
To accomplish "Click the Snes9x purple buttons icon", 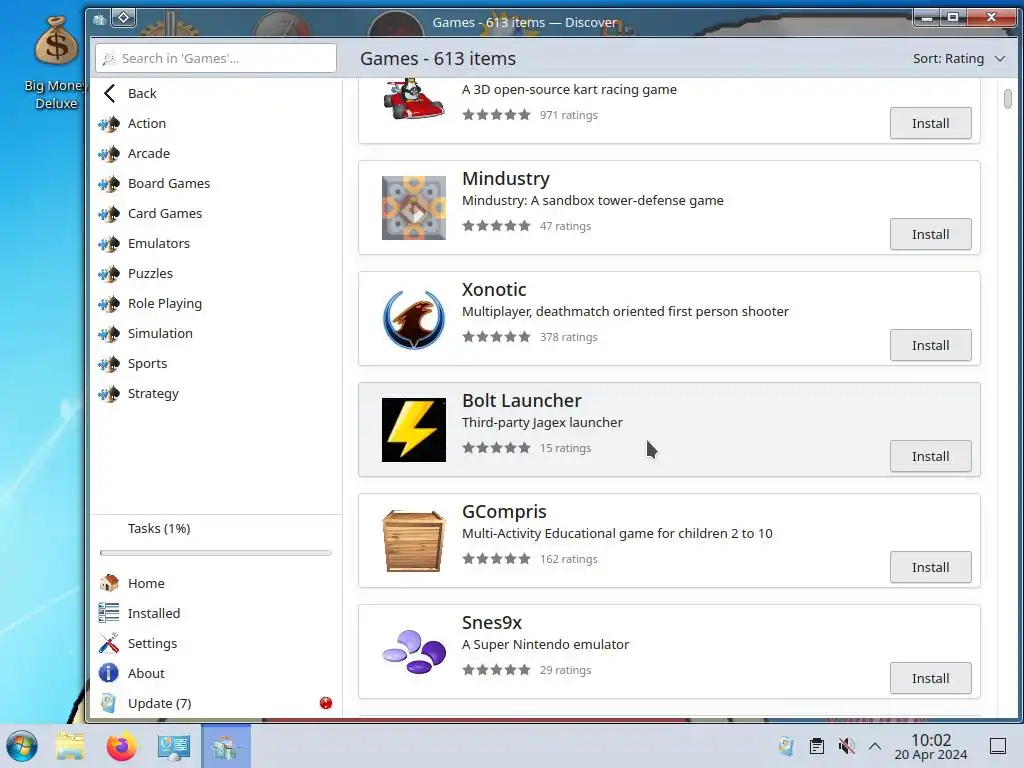I will click(414, 652).
